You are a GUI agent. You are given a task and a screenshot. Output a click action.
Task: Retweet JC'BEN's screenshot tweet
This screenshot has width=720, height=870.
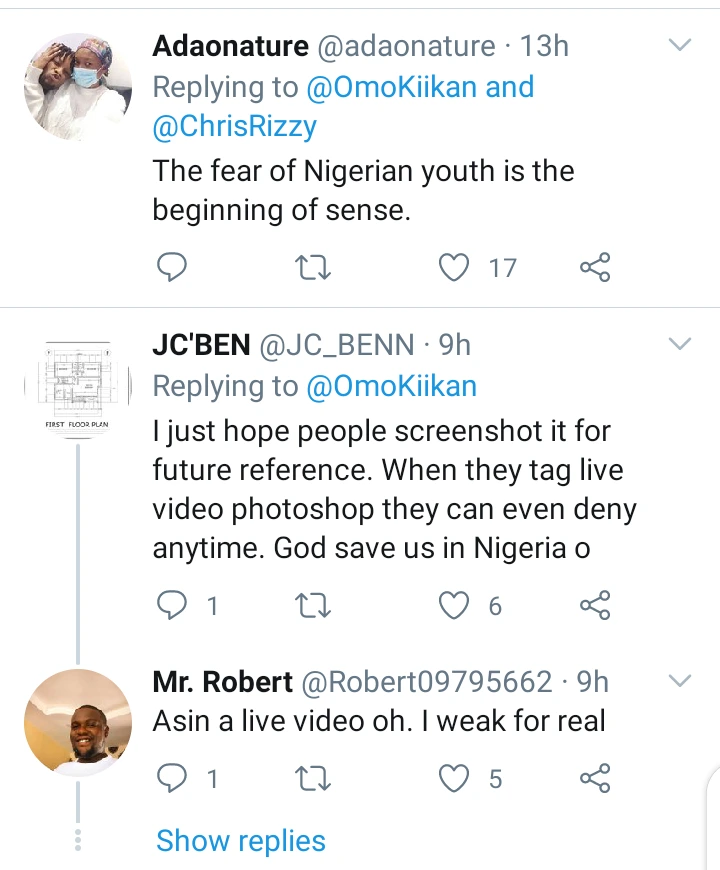(x=316, y=605)
